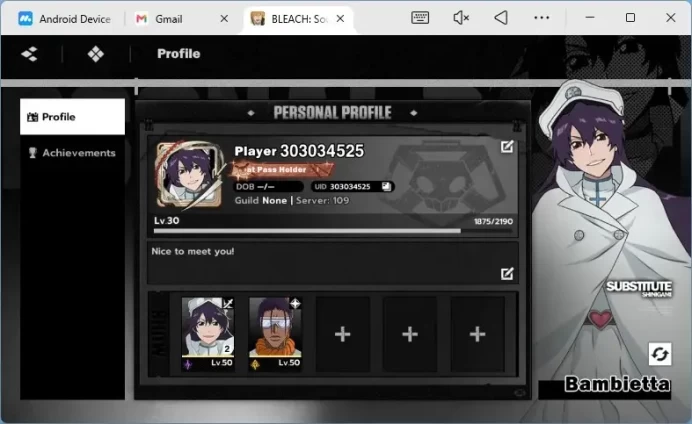Click the player name 303034525 text
Screen dimensions: 692x424
[x=299, y=151]
